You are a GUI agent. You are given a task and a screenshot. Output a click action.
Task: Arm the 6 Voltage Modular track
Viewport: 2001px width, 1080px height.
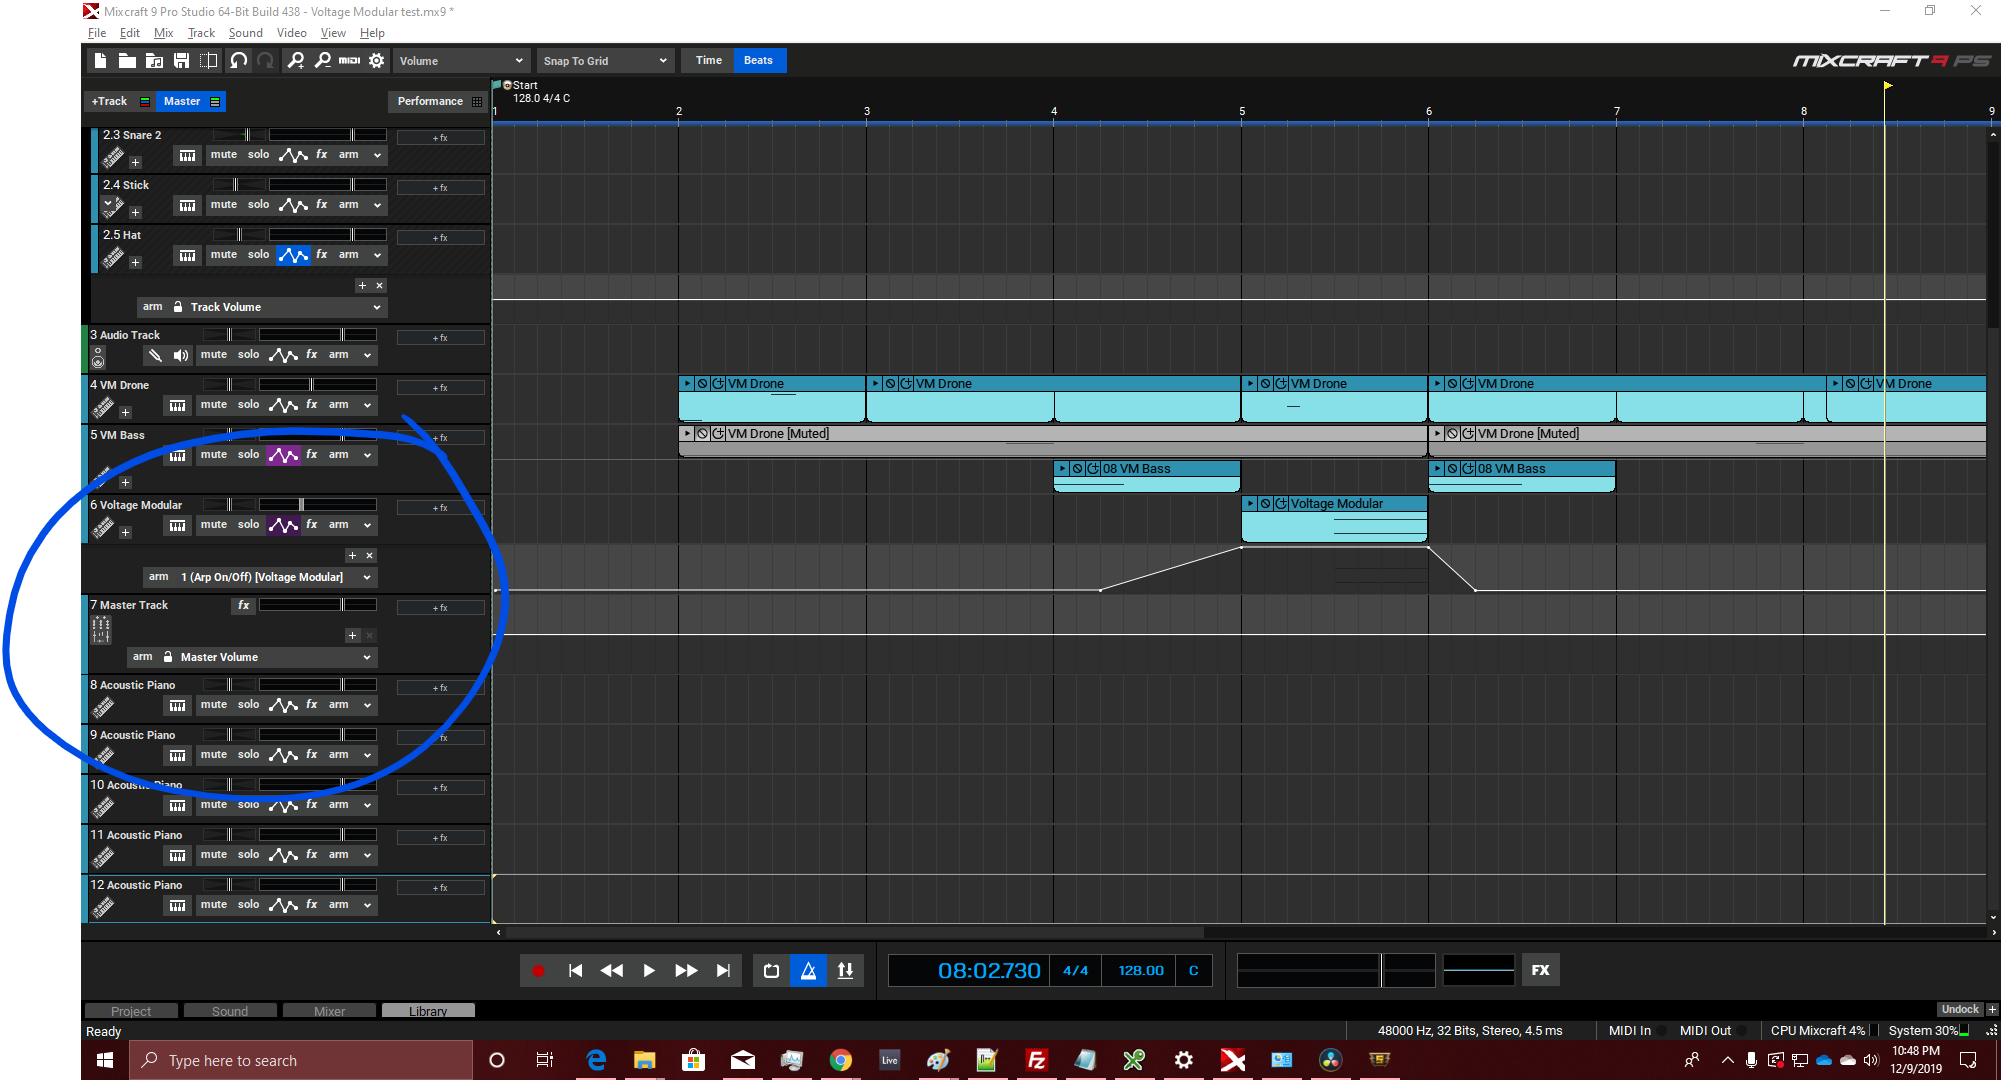pyautogui.click(x=339, y=525)
